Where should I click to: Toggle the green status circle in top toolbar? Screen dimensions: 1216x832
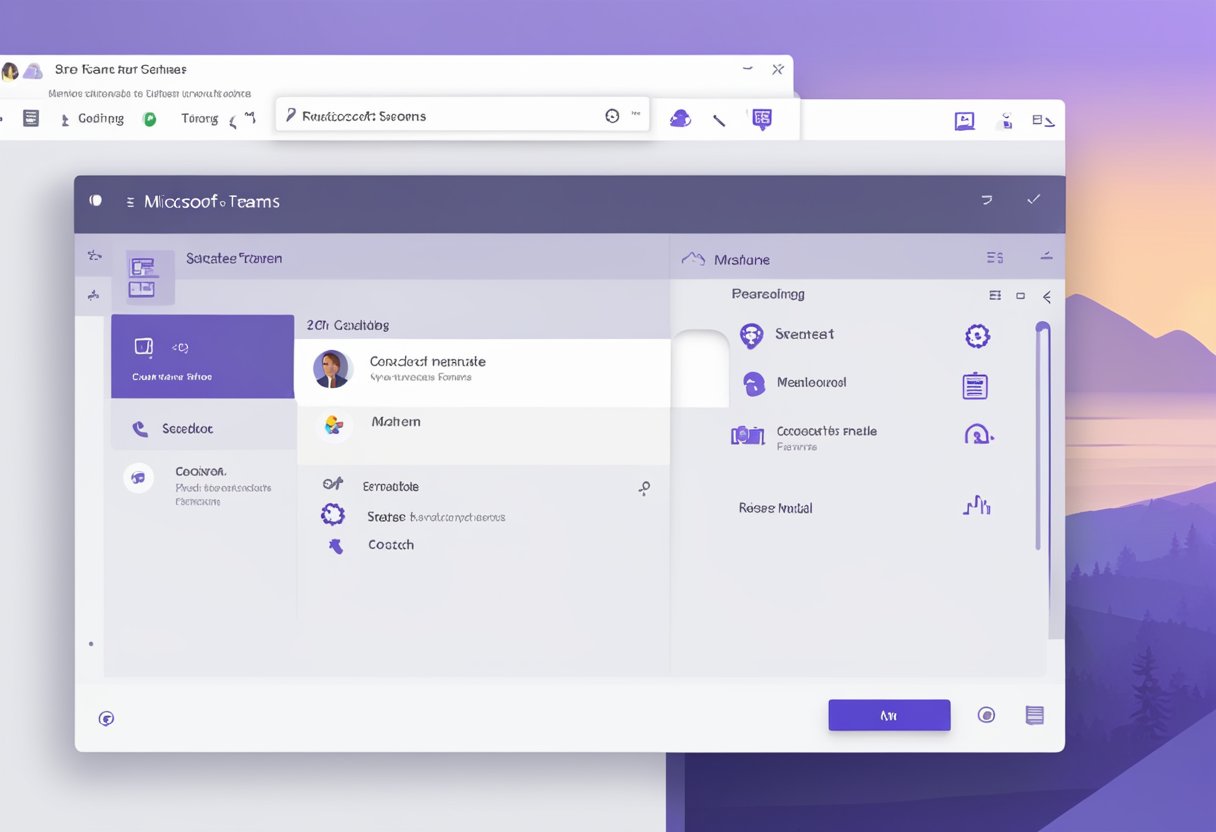[x=150, y=119]
